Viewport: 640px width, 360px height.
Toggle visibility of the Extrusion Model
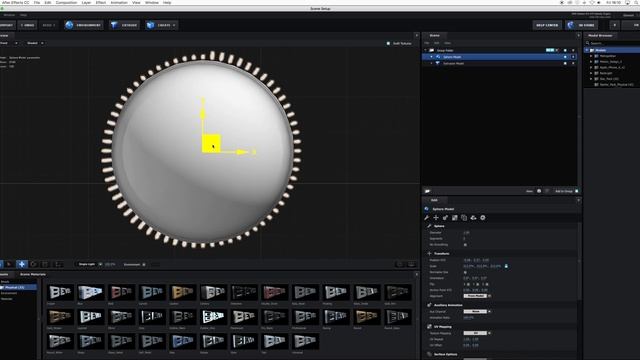point(565,63)
